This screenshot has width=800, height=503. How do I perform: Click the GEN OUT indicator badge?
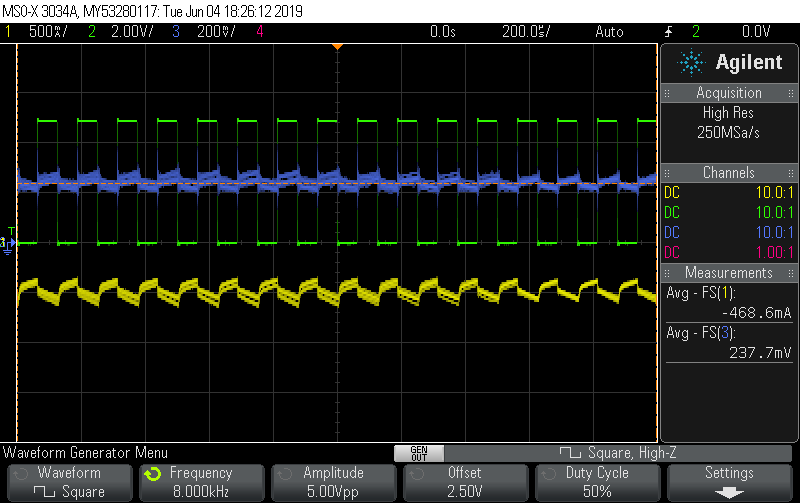pos(418,453)
